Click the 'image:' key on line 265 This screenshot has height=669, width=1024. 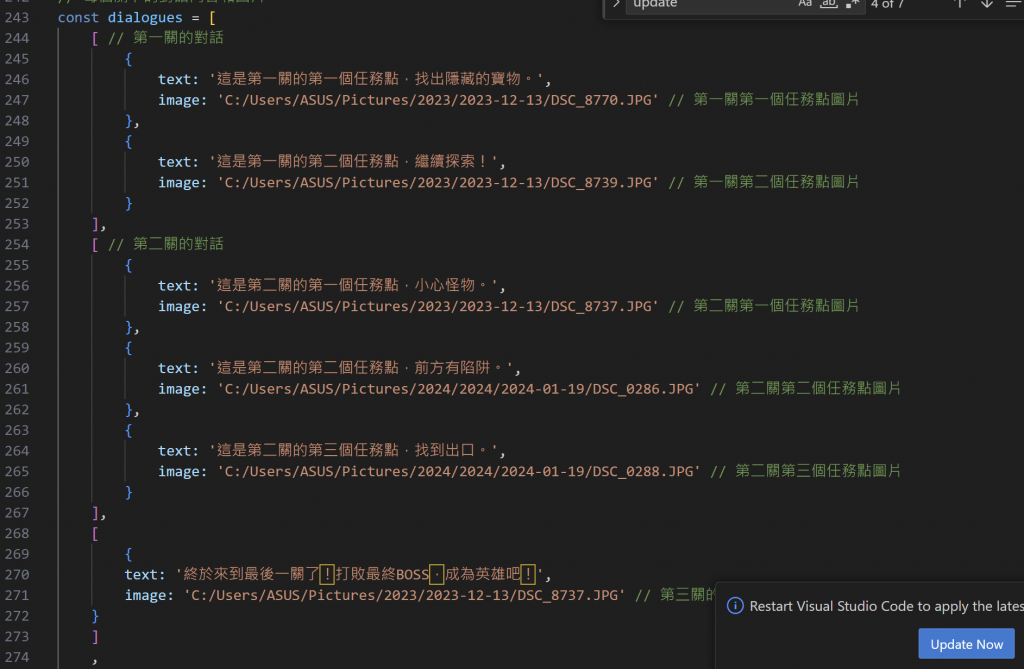coord(182,472)
